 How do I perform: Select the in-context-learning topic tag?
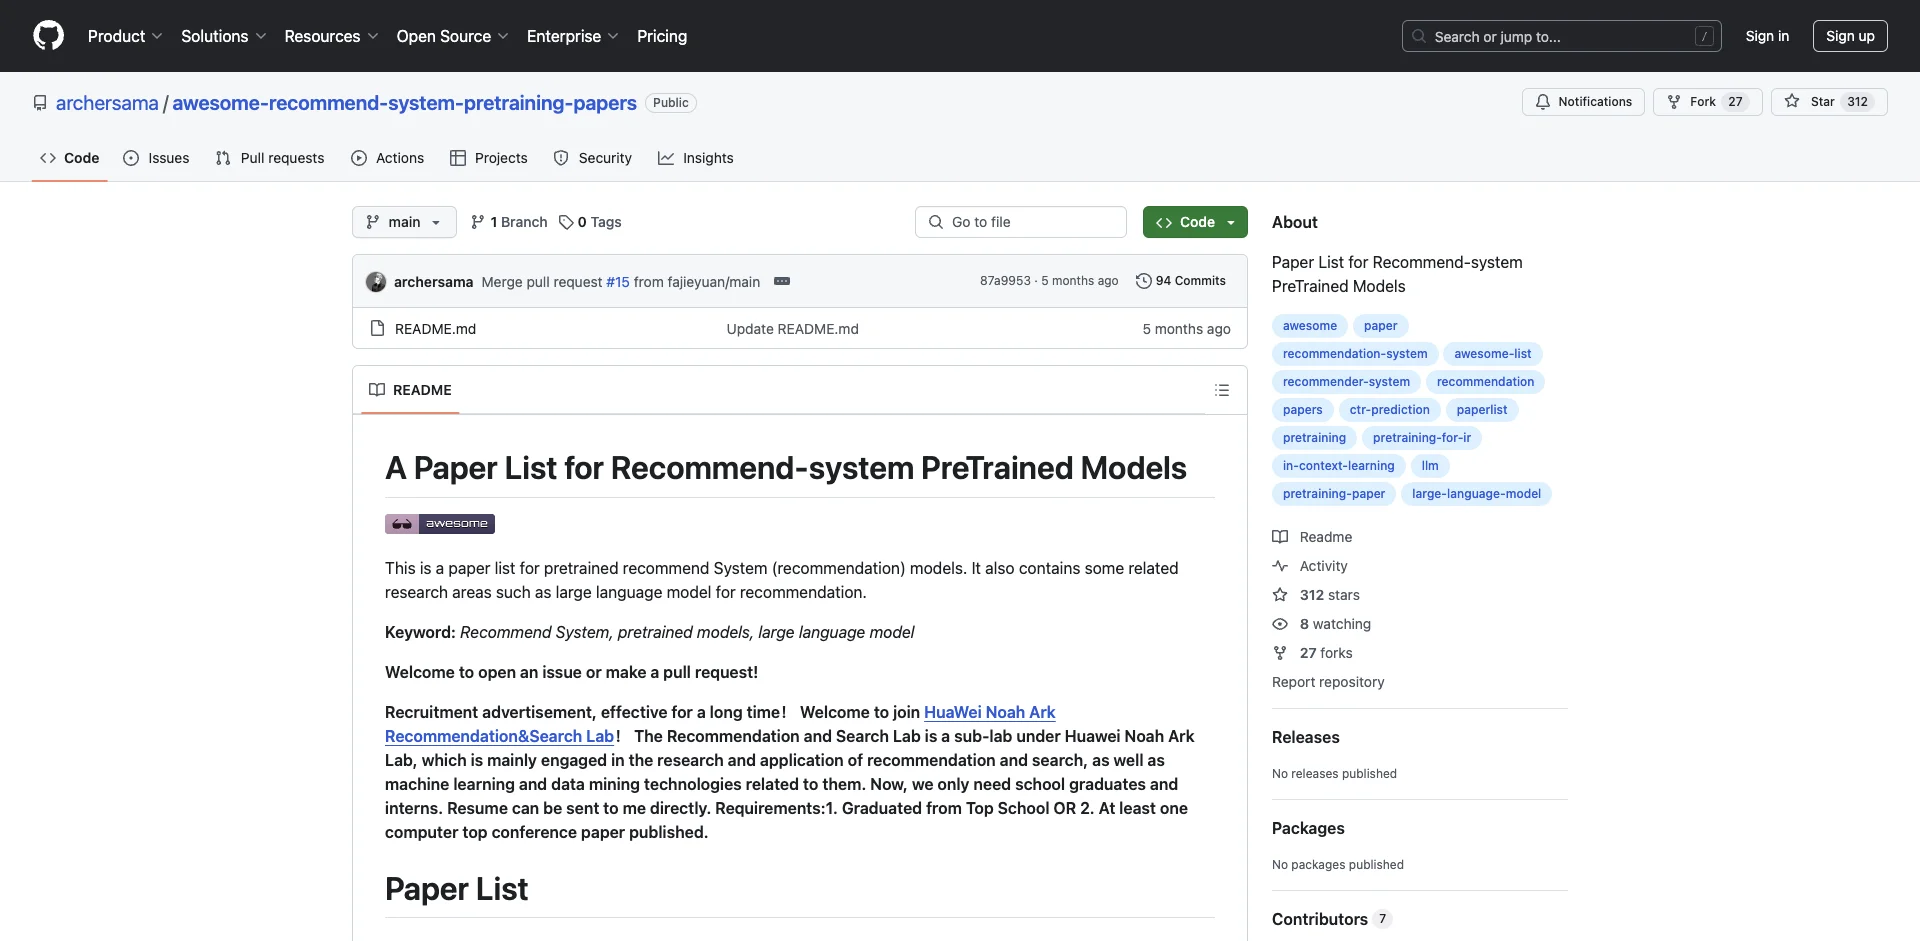click(1338, 466)
